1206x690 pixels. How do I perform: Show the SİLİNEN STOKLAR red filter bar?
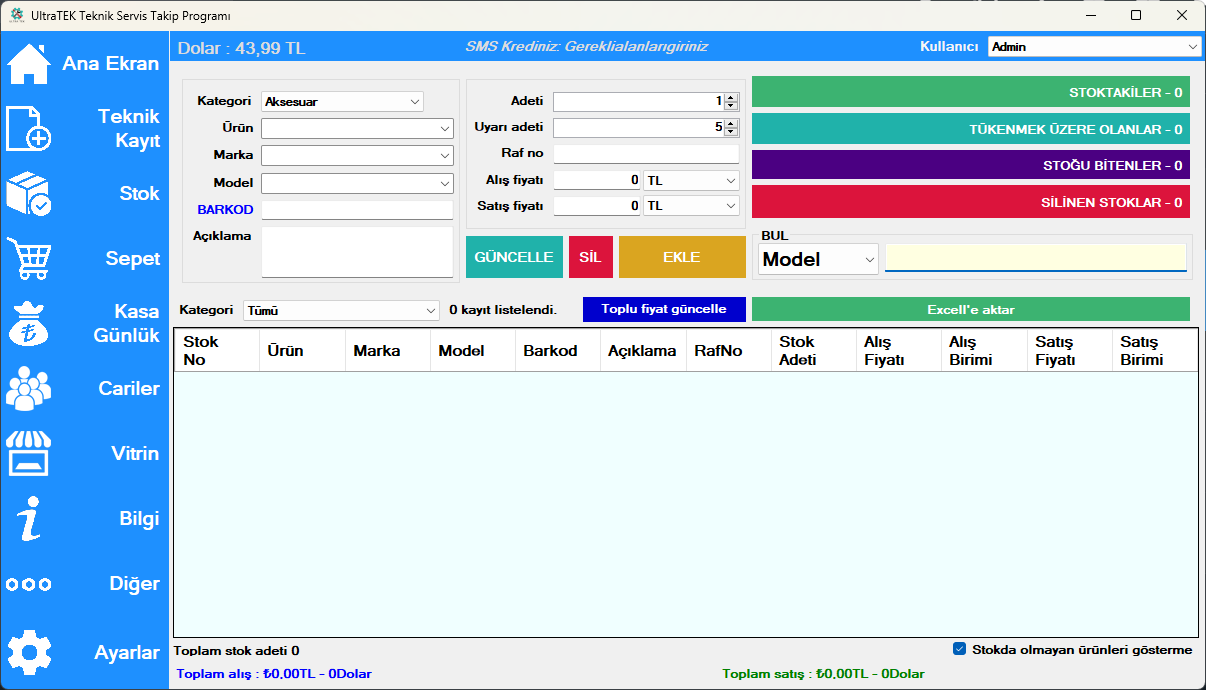click(970, 202)
